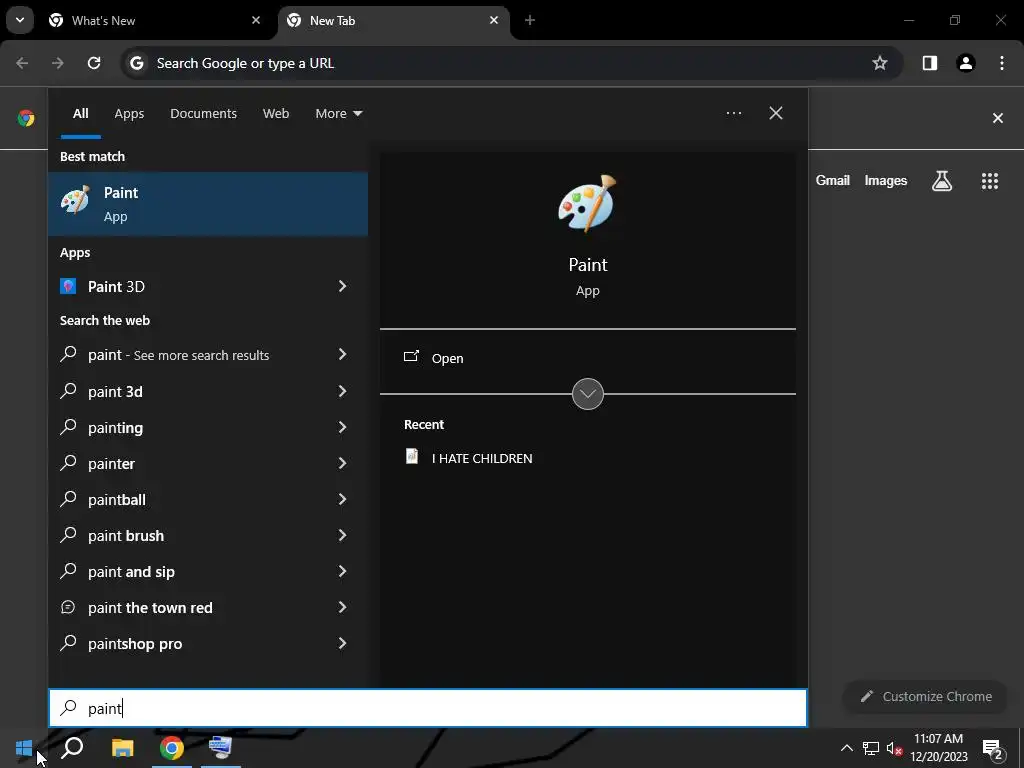Image resolution: width=1024 pixels, height=768 pixels.
Task: Open Search Labs flask icon
Action: [x=942, y=181]
